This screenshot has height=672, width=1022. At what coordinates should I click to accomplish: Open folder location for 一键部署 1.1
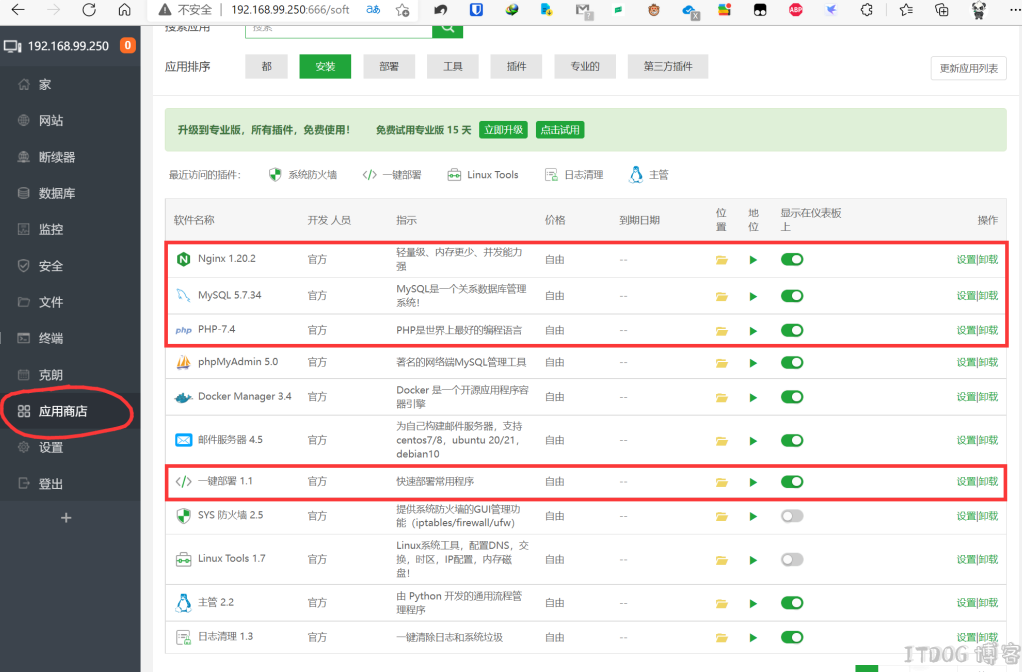pos(722,482)
